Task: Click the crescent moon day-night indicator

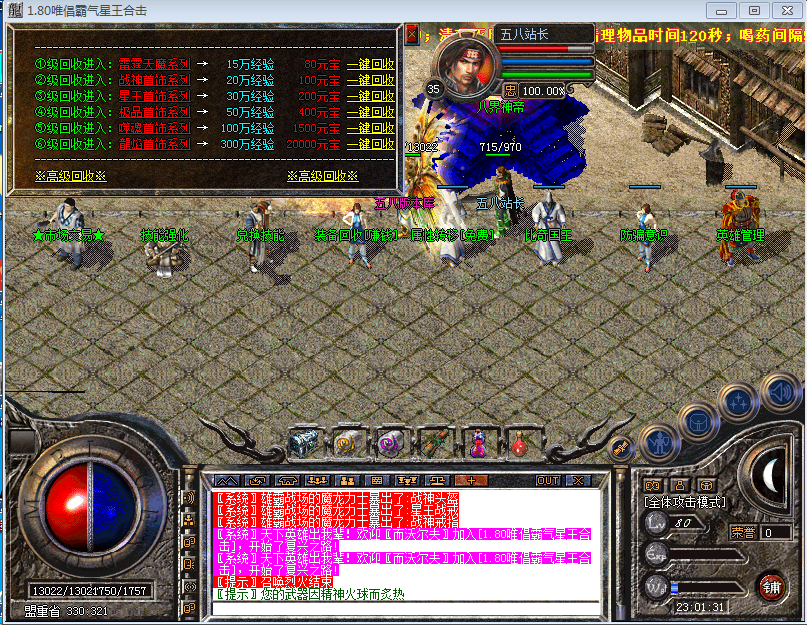Action: (770, 476)
